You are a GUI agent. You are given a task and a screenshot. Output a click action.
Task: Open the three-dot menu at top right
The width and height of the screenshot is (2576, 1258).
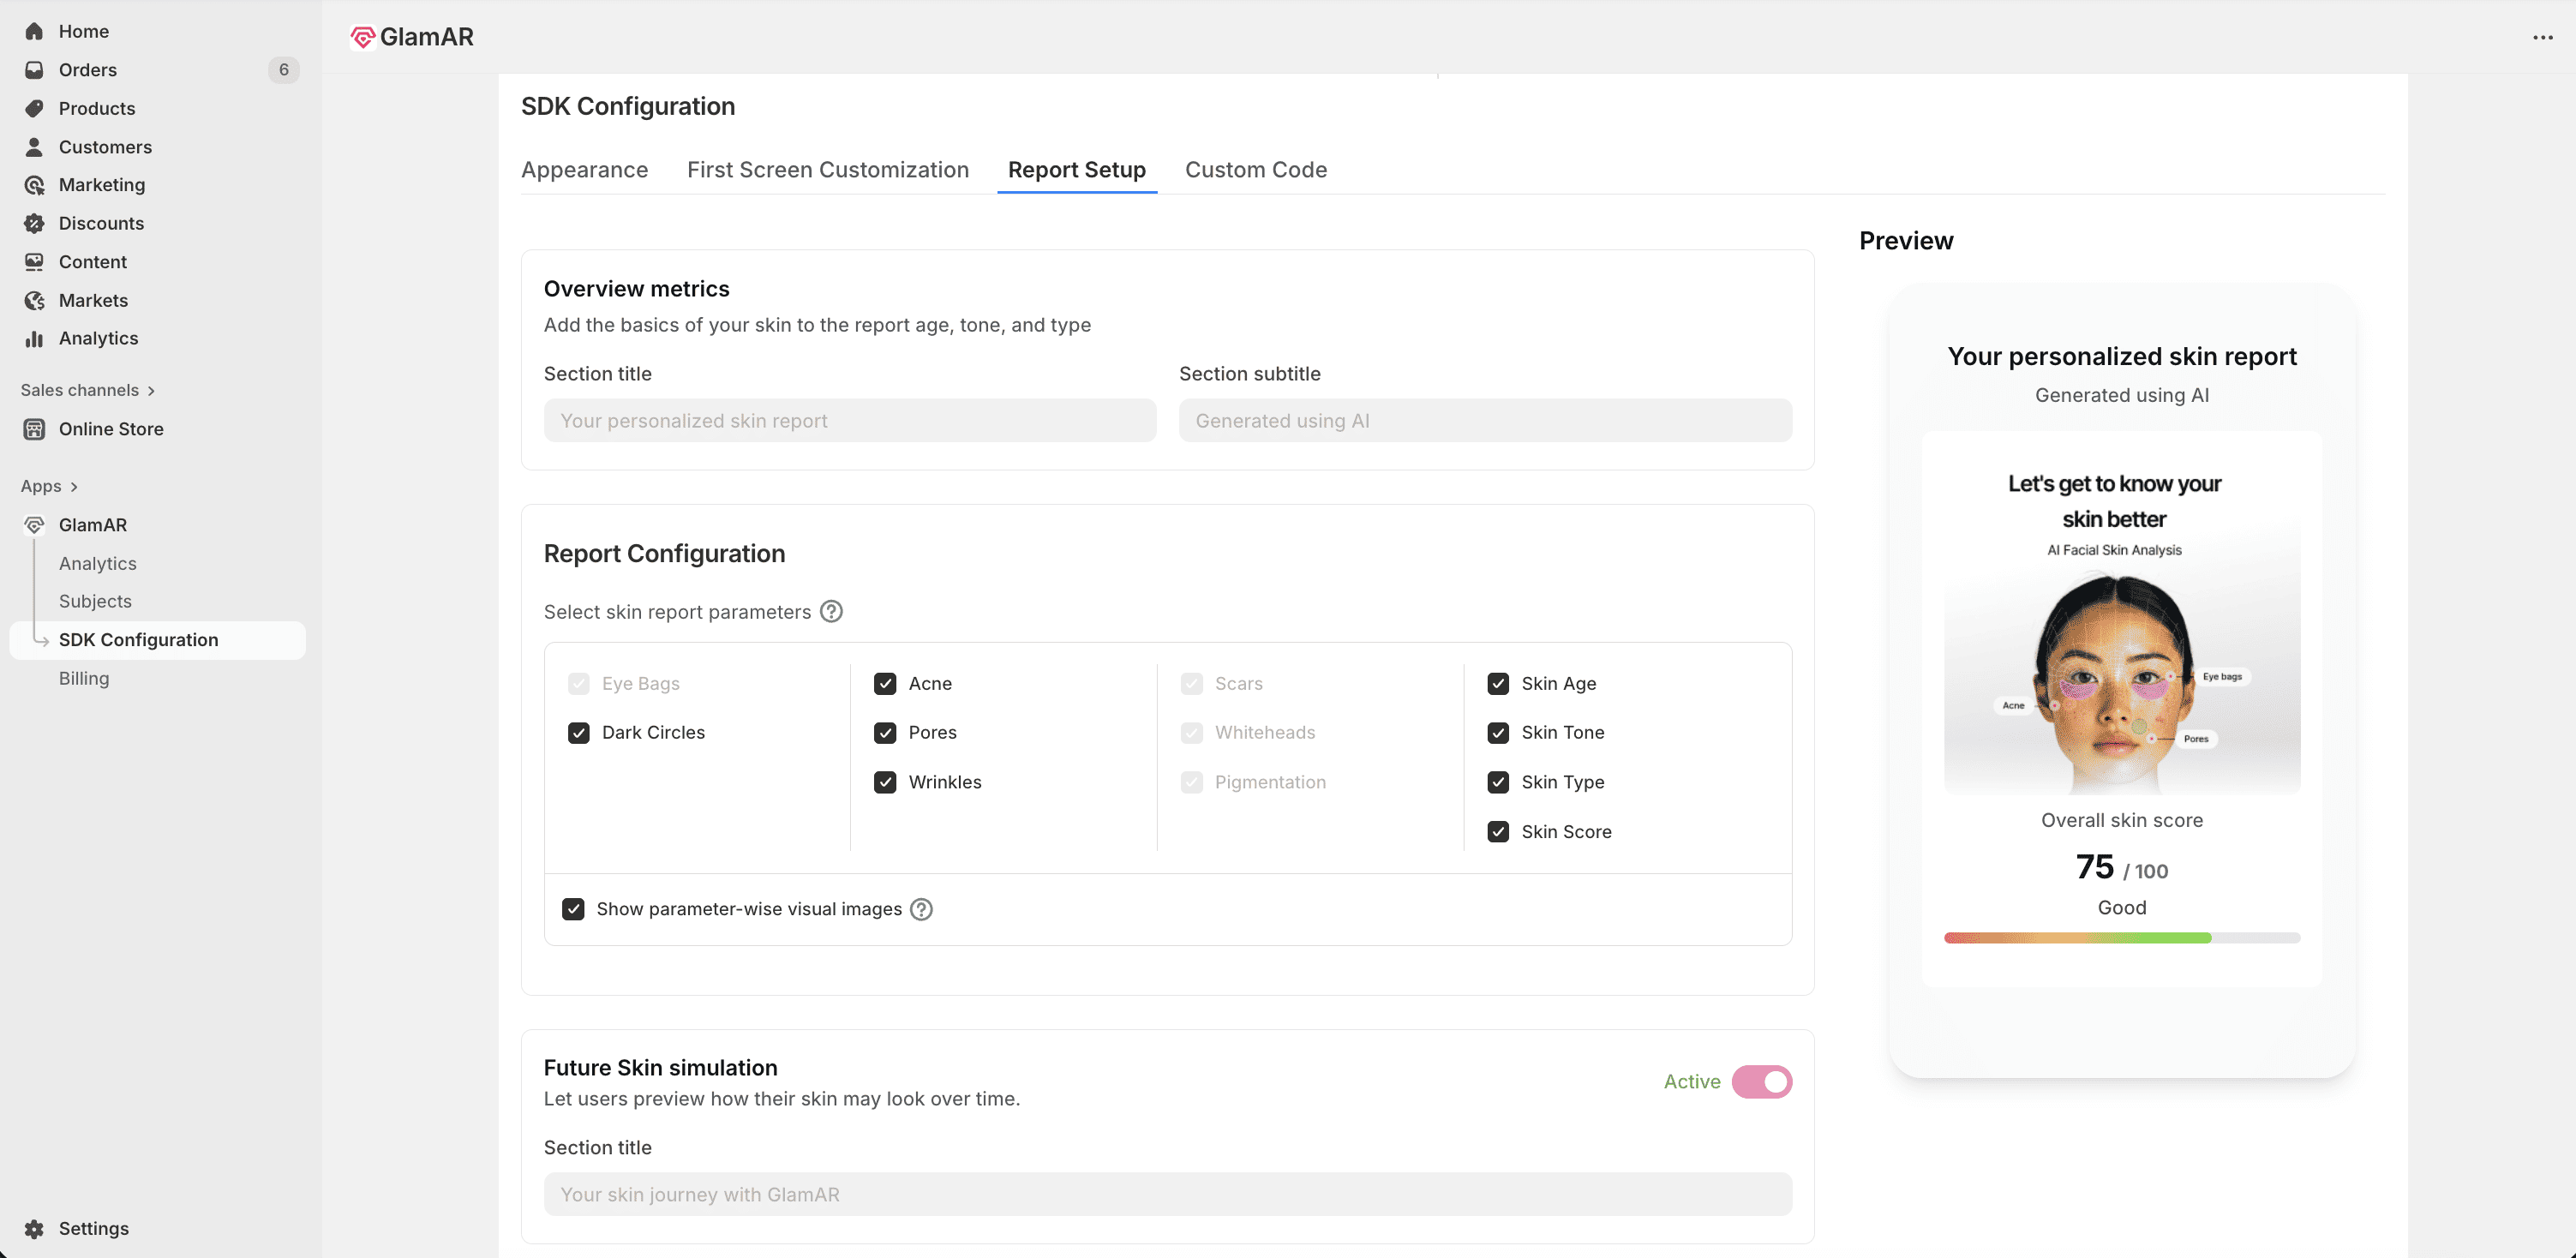[x=2542, y=38]
